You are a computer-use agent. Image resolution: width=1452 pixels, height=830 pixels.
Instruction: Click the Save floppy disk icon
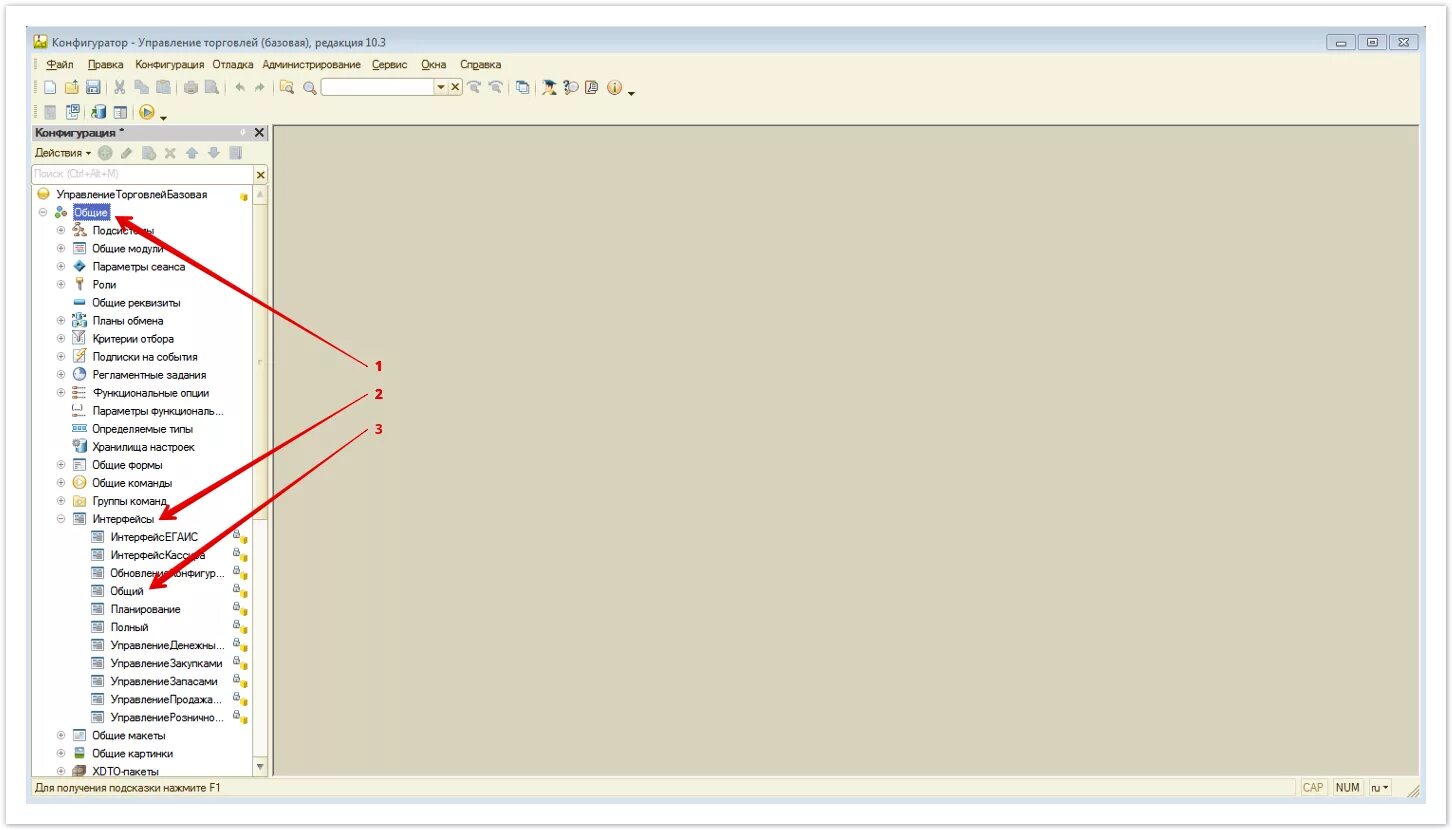click(x=93, y=87)
